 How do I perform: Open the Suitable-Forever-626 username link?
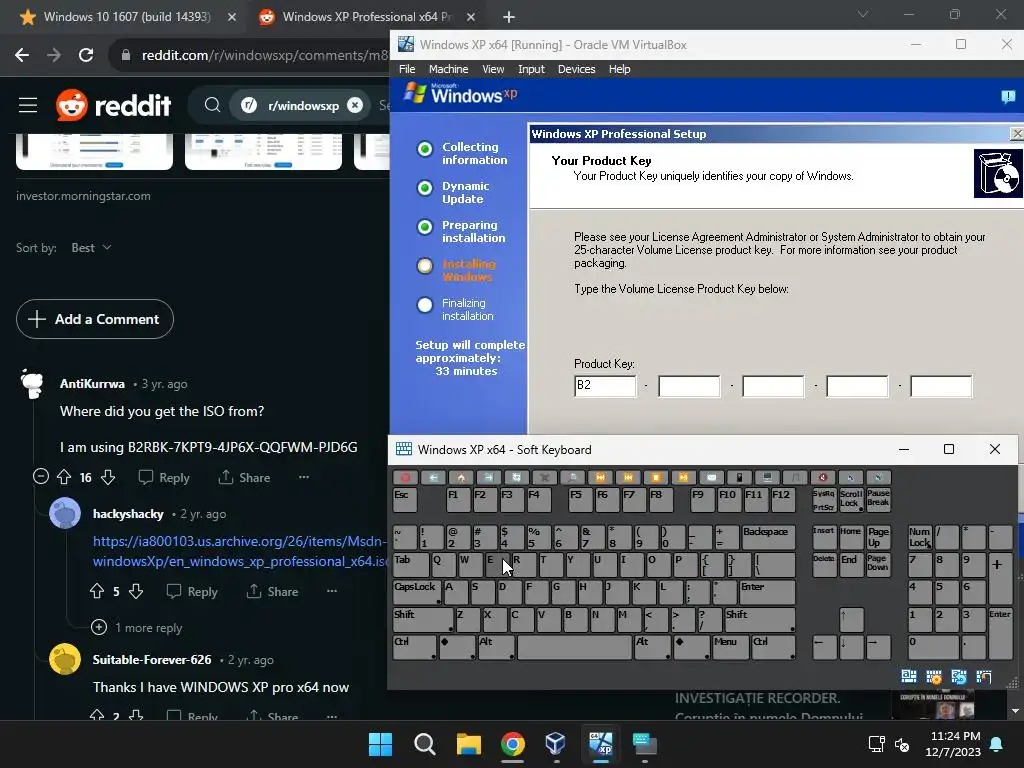152,660
